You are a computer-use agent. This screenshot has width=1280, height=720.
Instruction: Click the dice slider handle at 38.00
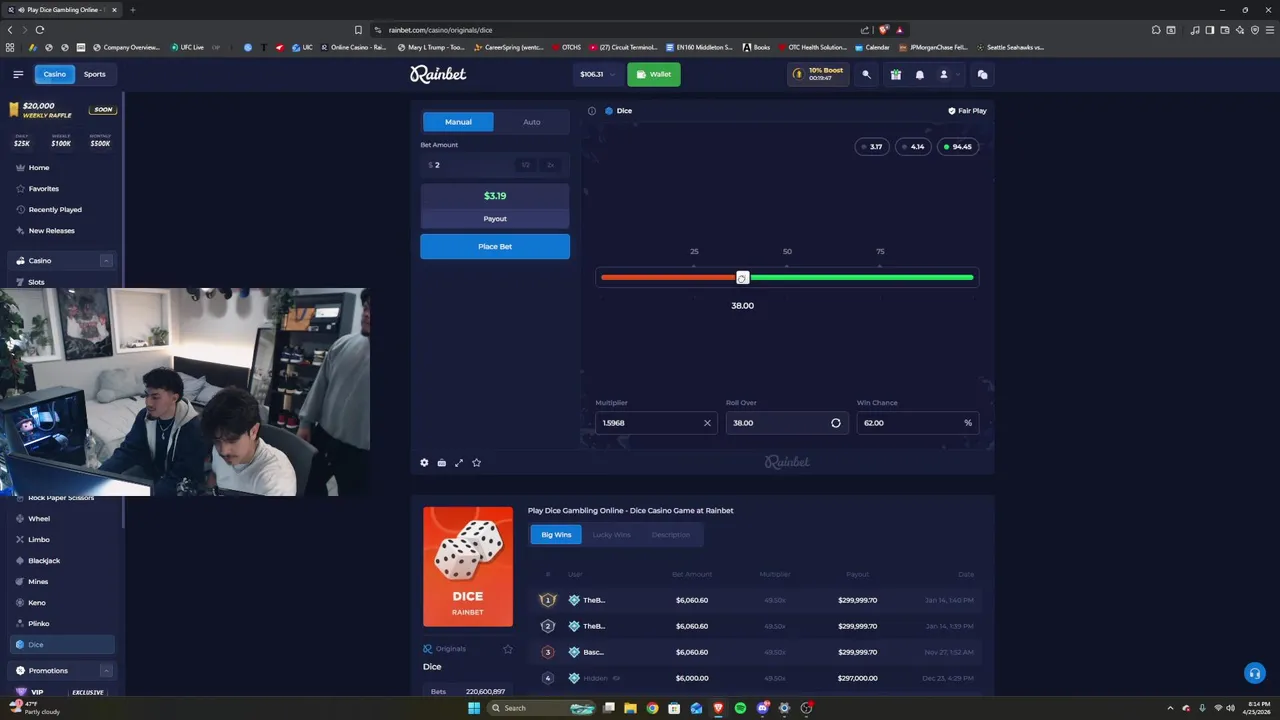(742, 277)
